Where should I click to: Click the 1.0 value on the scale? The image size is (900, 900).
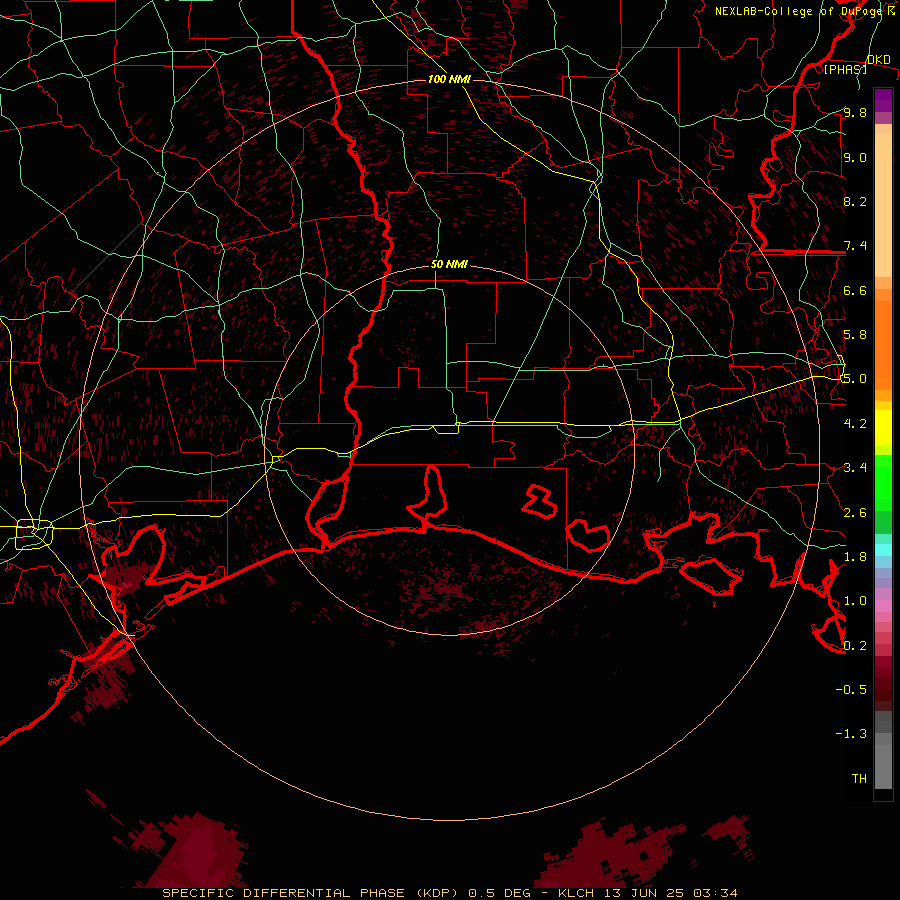(x=855, y=601)
